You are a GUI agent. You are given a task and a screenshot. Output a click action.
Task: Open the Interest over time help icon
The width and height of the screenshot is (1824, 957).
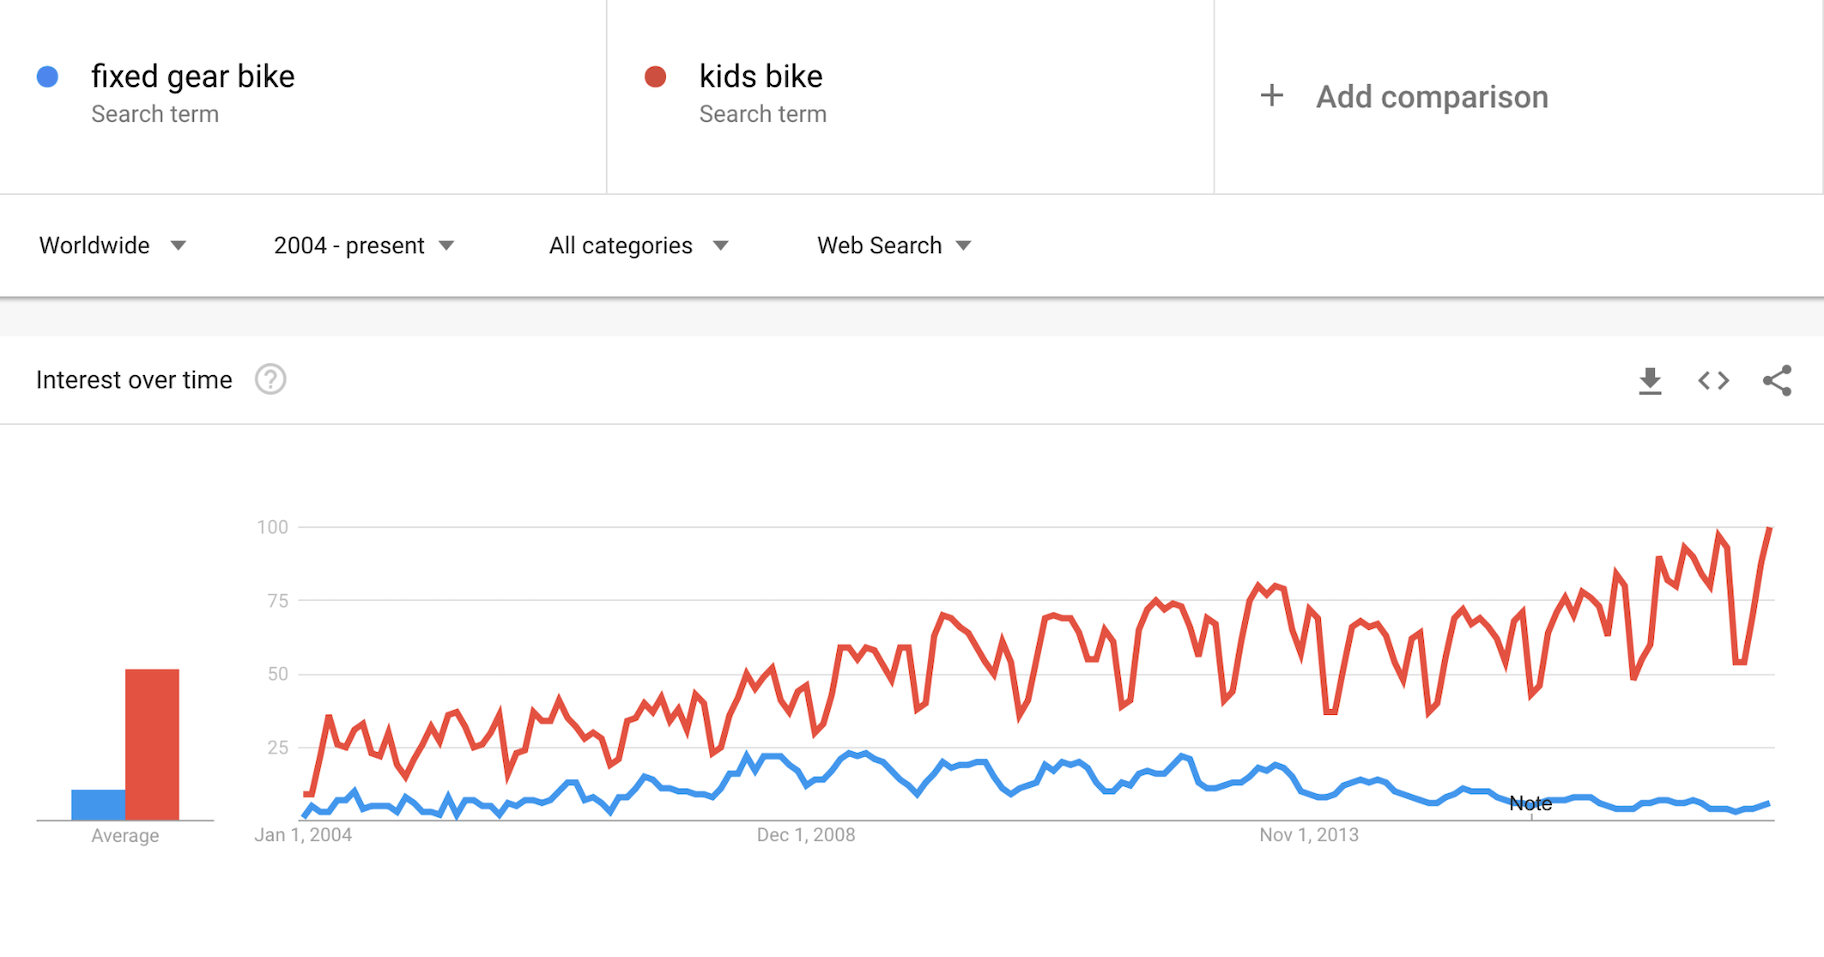click(x=270, y=380)
